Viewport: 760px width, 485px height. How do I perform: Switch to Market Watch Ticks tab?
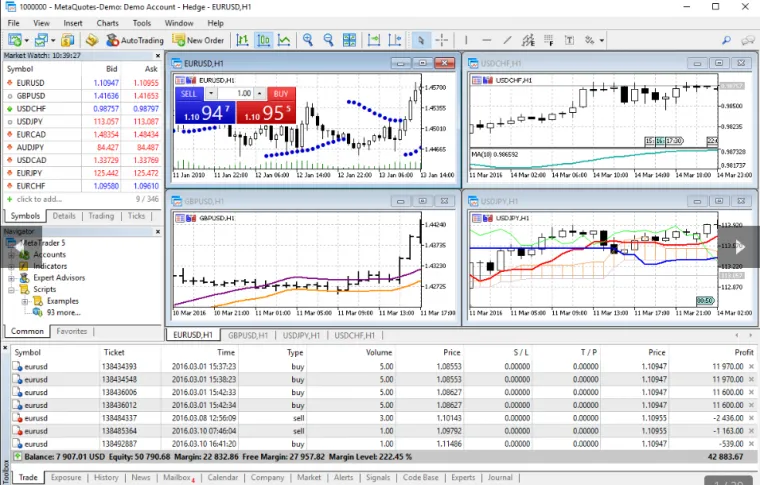pos(136,216)
